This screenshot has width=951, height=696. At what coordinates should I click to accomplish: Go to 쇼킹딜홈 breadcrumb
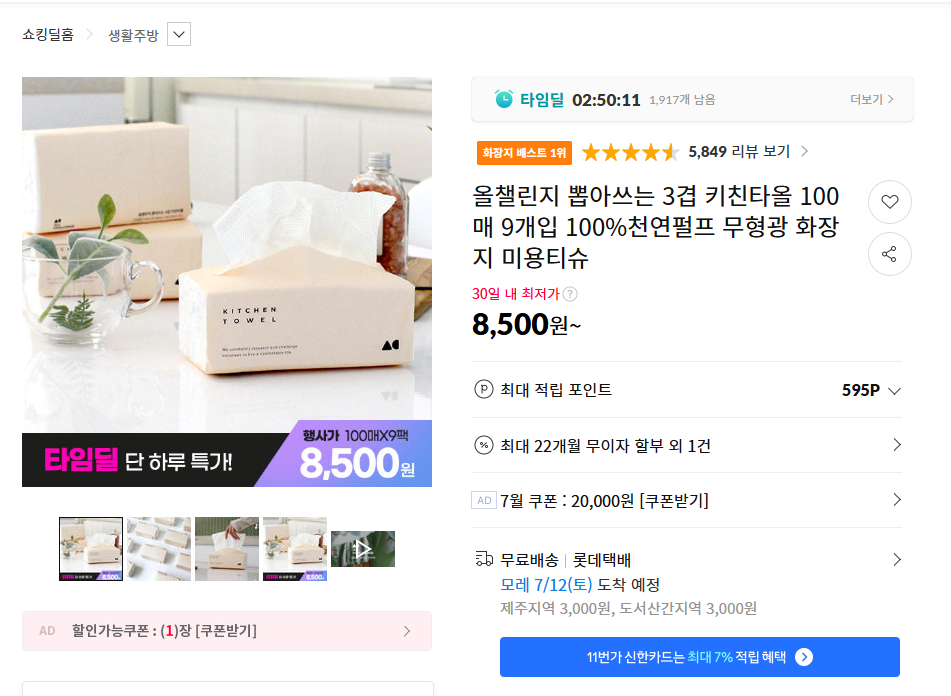[x=48, y=35]
